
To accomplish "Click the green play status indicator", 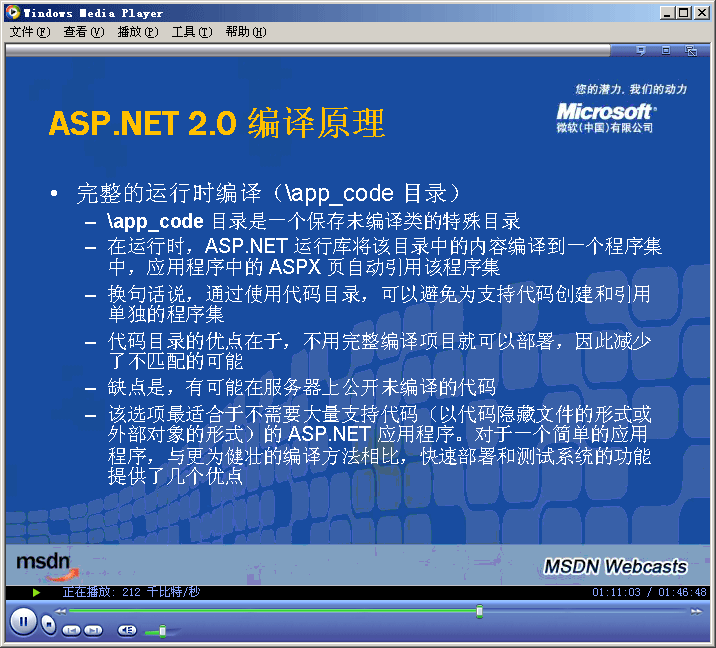I will 36,593.
